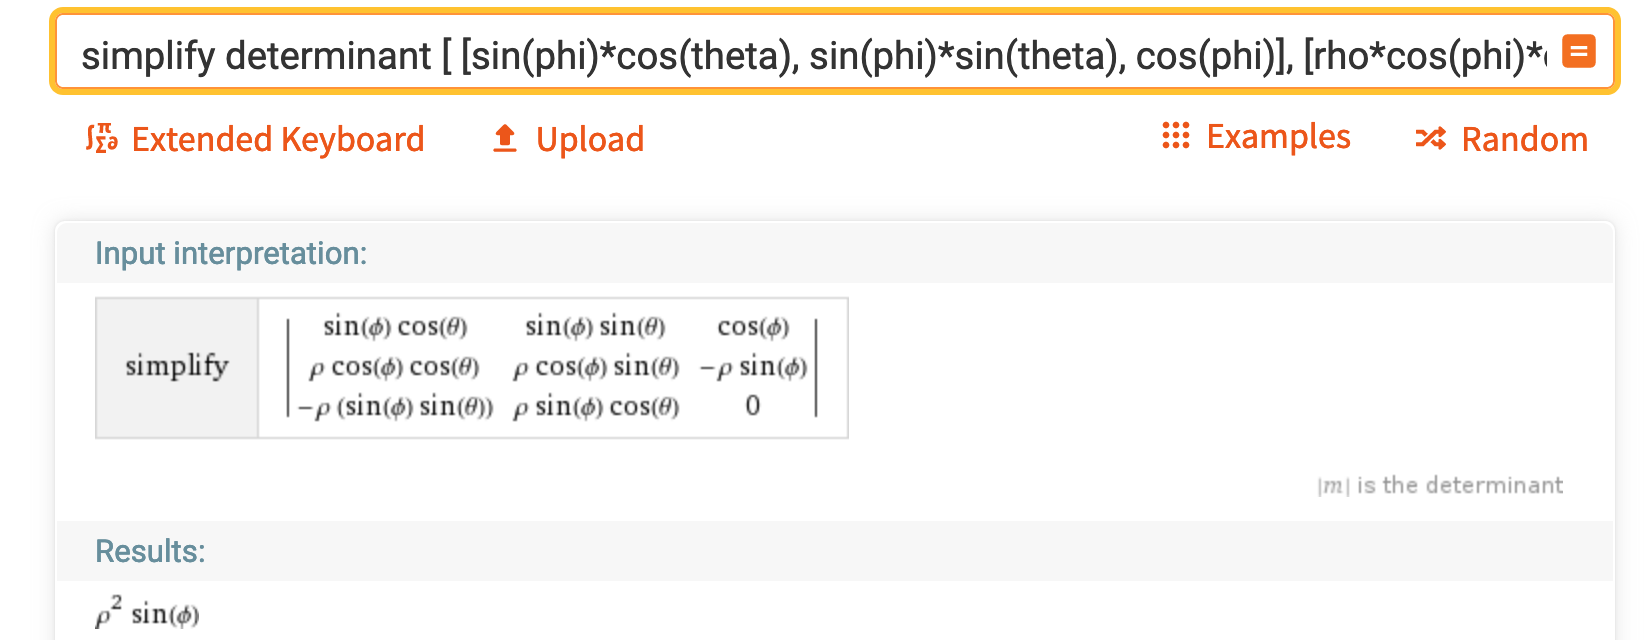Click the −ρ (sin(φ) sin(θ)) bottom-left entry

[395, 407]
